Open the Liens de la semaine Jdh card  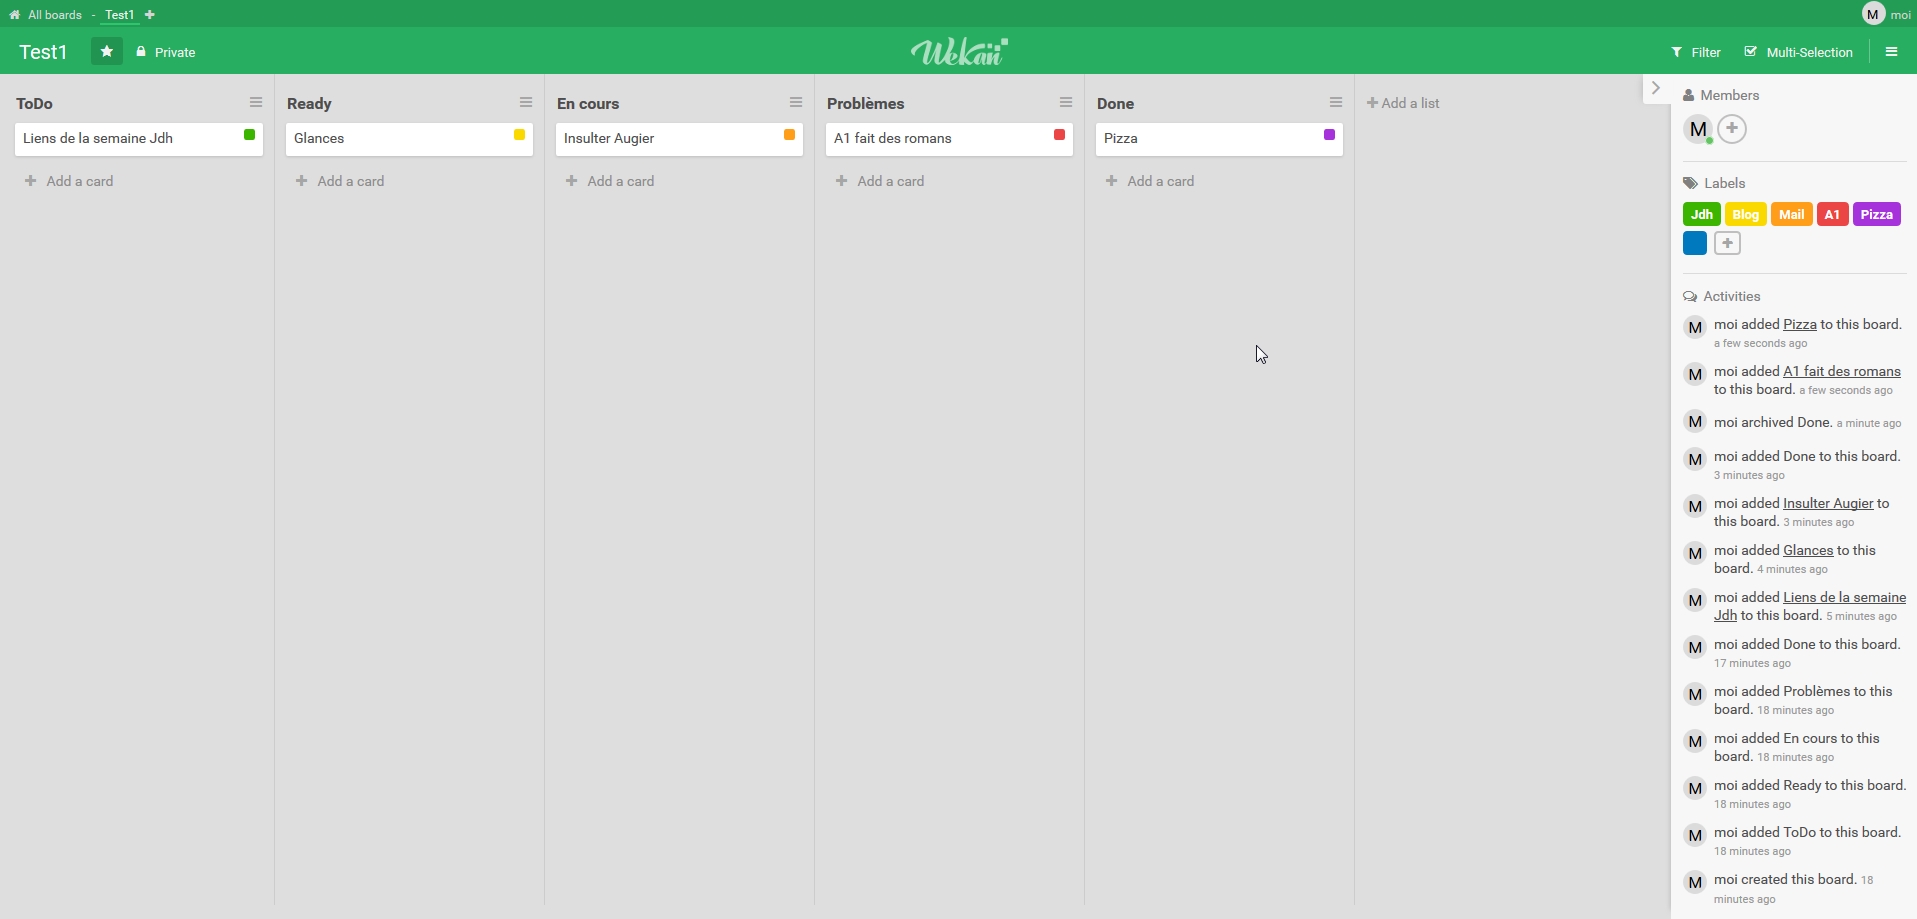tap(139, 139)
